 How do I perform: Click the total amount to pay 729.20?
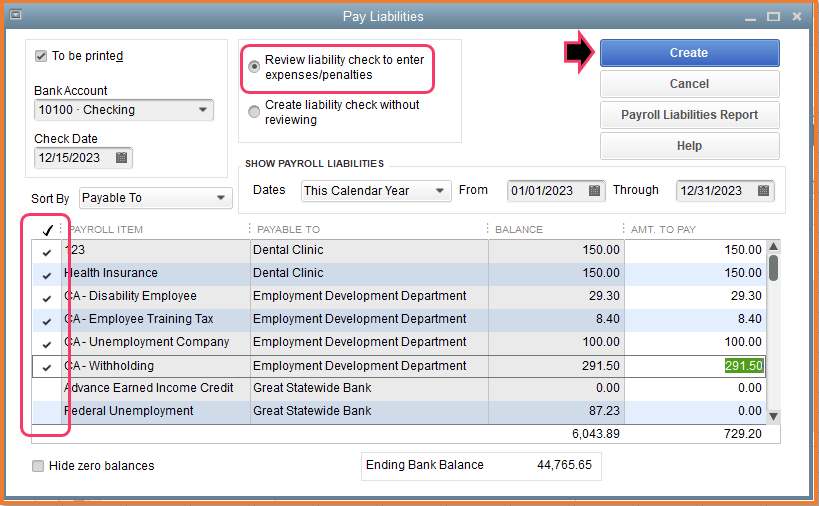(743, 434)
